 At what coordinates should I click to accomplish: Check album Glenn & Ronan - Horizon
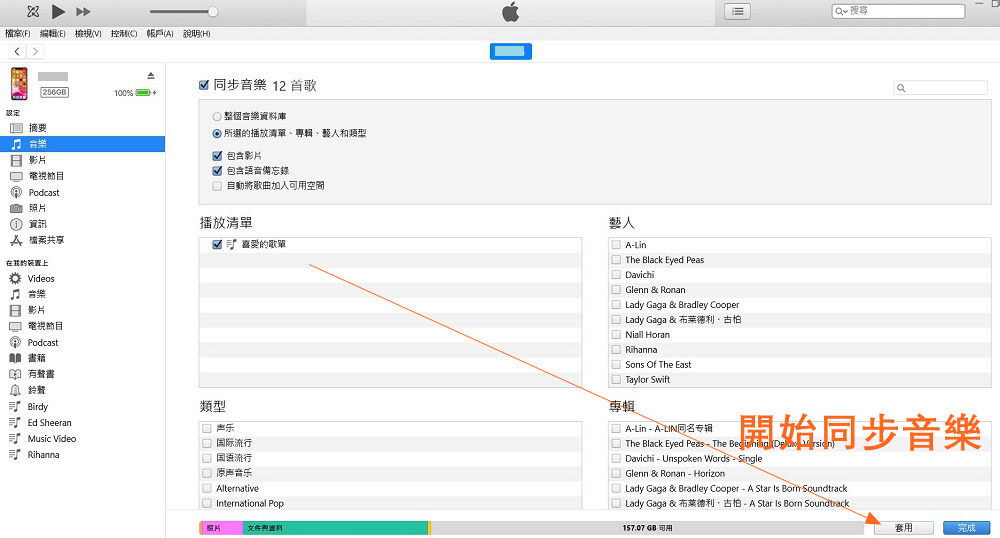616,474
